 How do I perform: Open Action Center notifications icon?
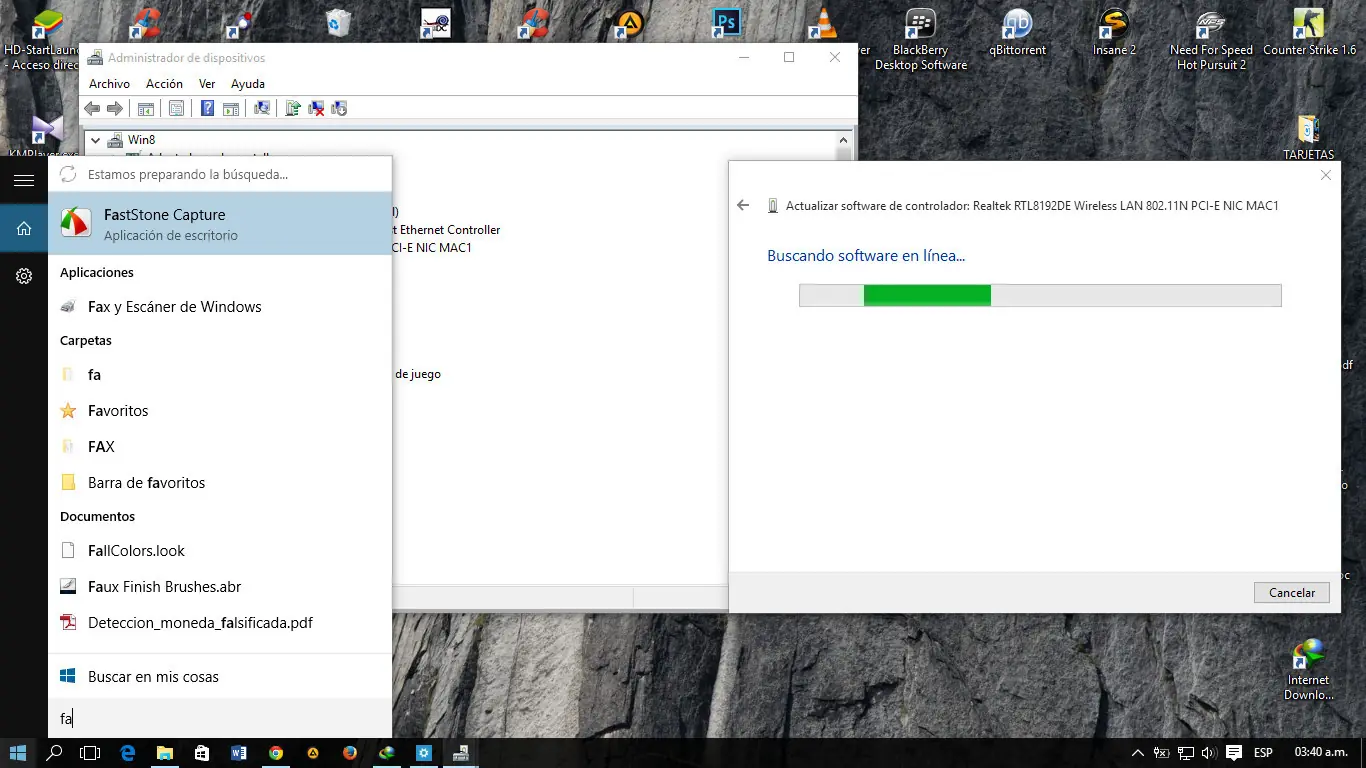[x=1234, y=753]
